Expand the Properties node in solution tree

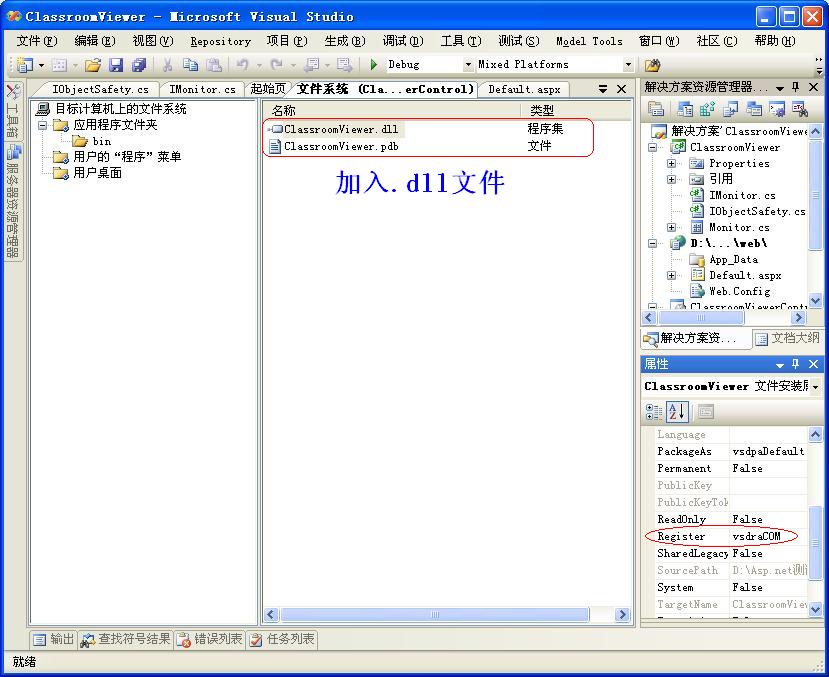tap(671, 163)
